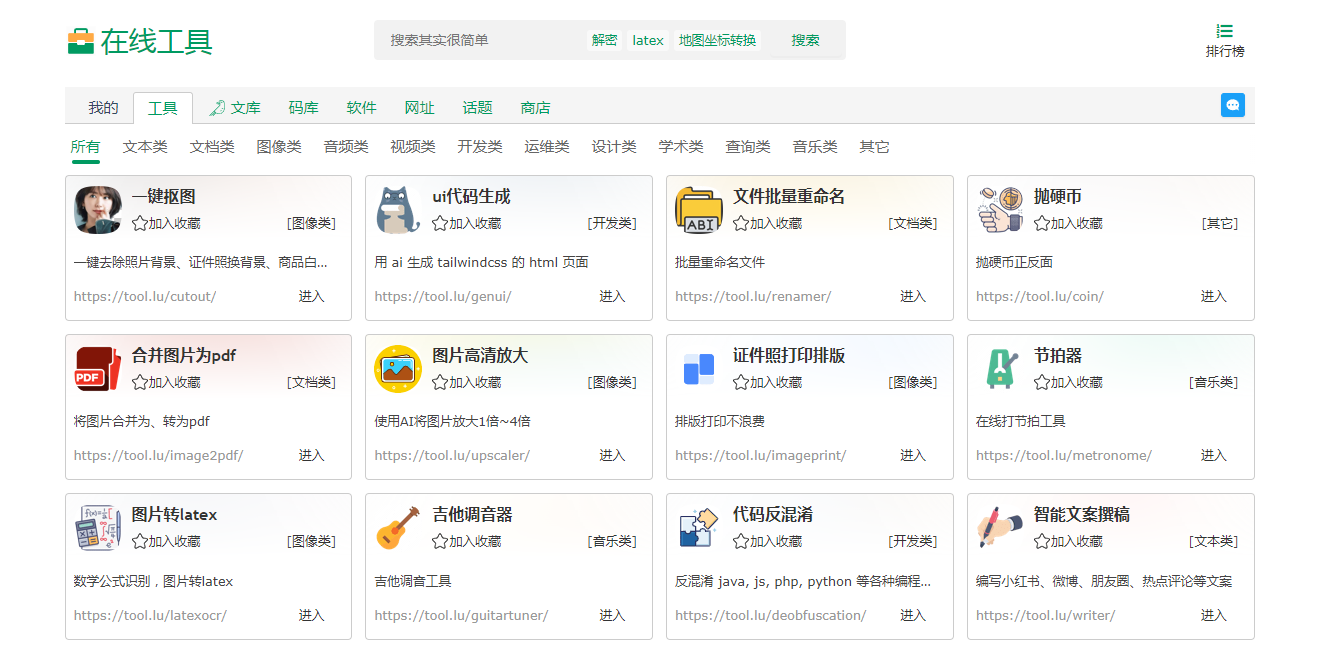1317x650 pixels.
Task: Select the 吉他调音器 guitar icon
Action: click(397, 523)
